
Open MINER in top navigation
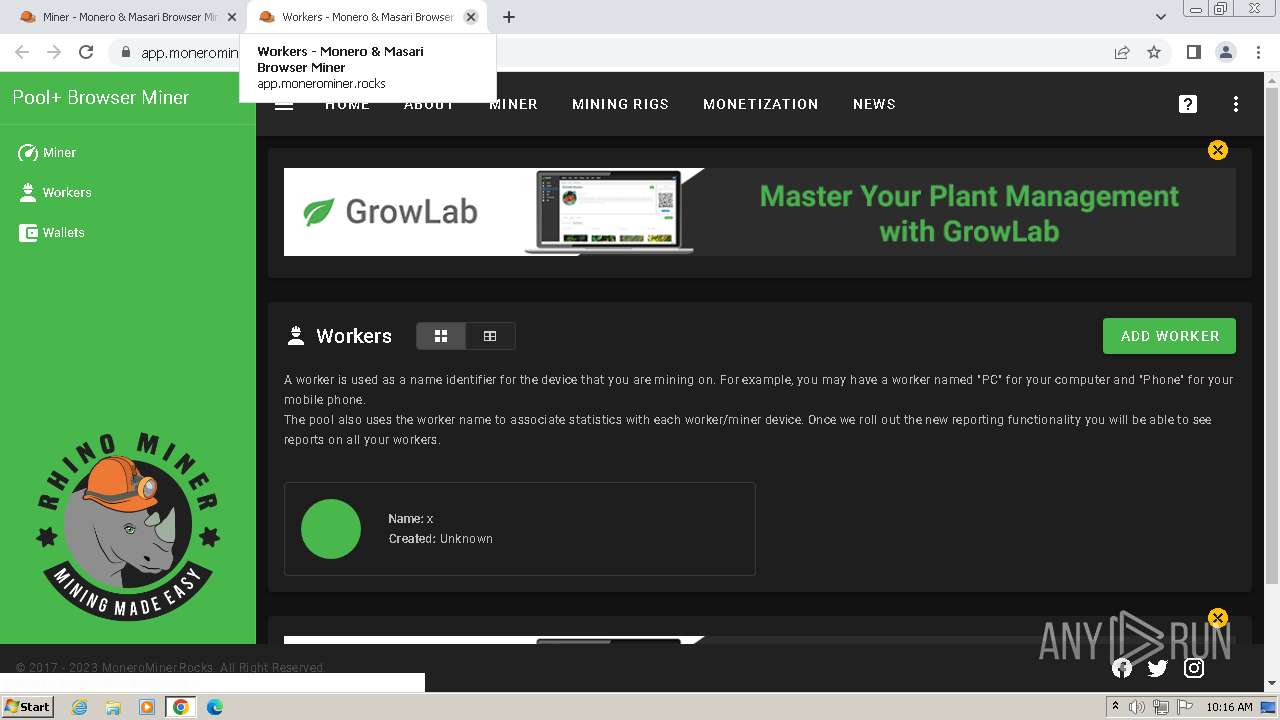513,104
